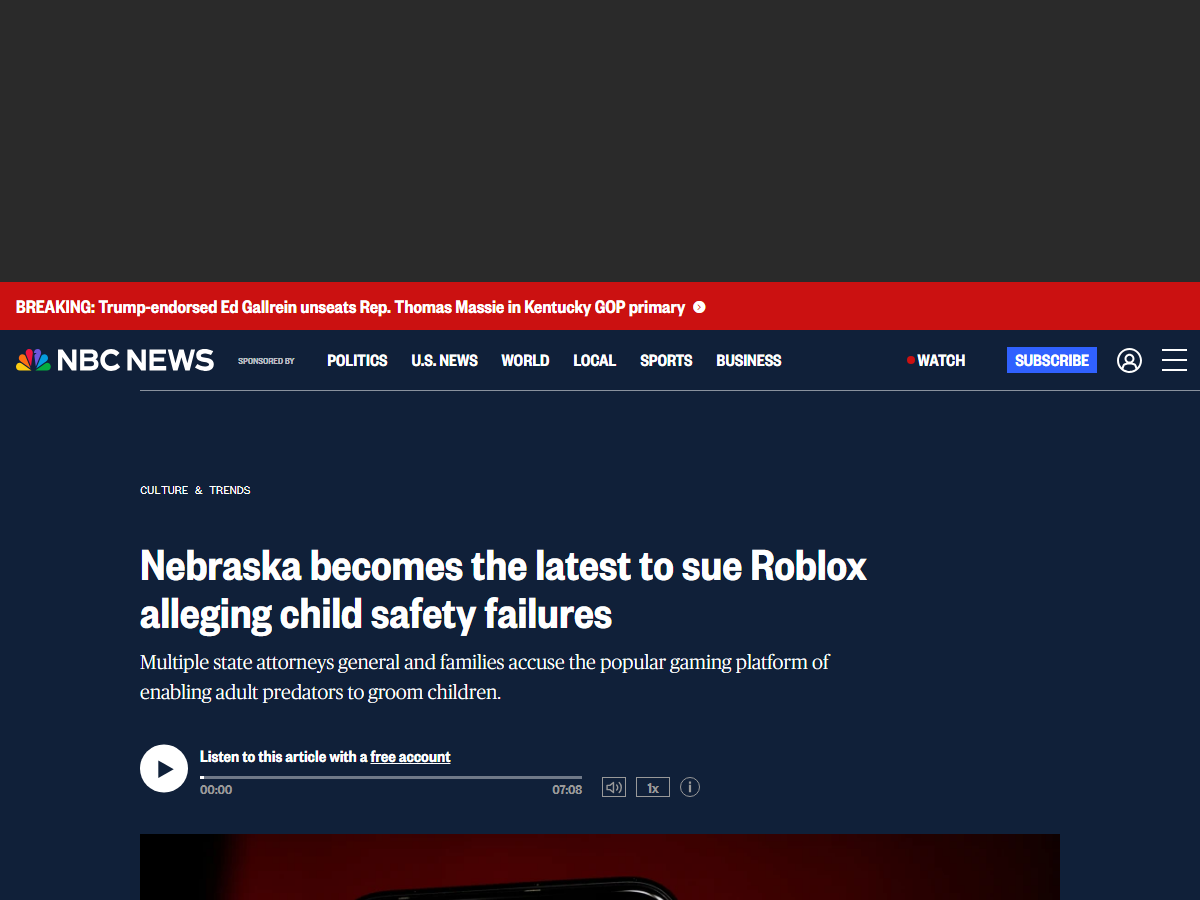Viewport: 1200px width, 900px height.
Task: Click the Subscribe button
Action: 1052,360
